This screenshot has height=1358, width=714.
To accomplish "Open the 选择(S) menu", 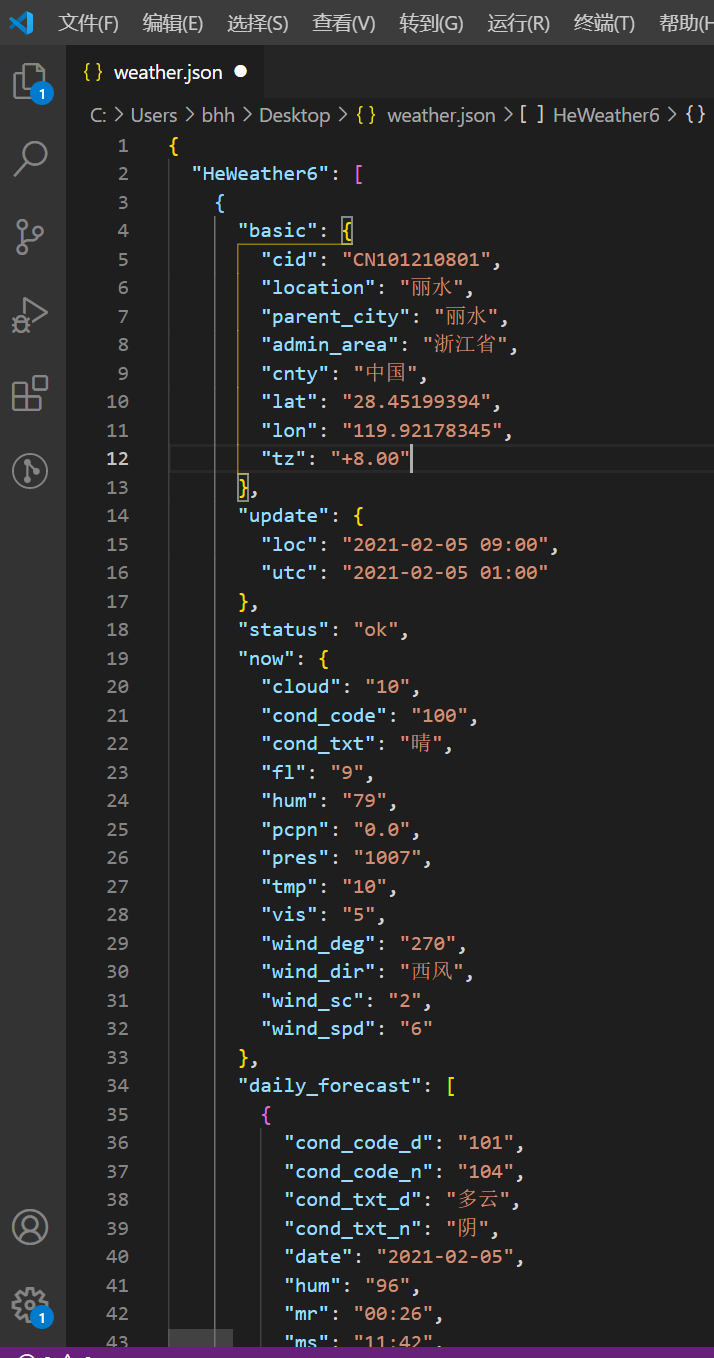I will click(x=257, y=23).
